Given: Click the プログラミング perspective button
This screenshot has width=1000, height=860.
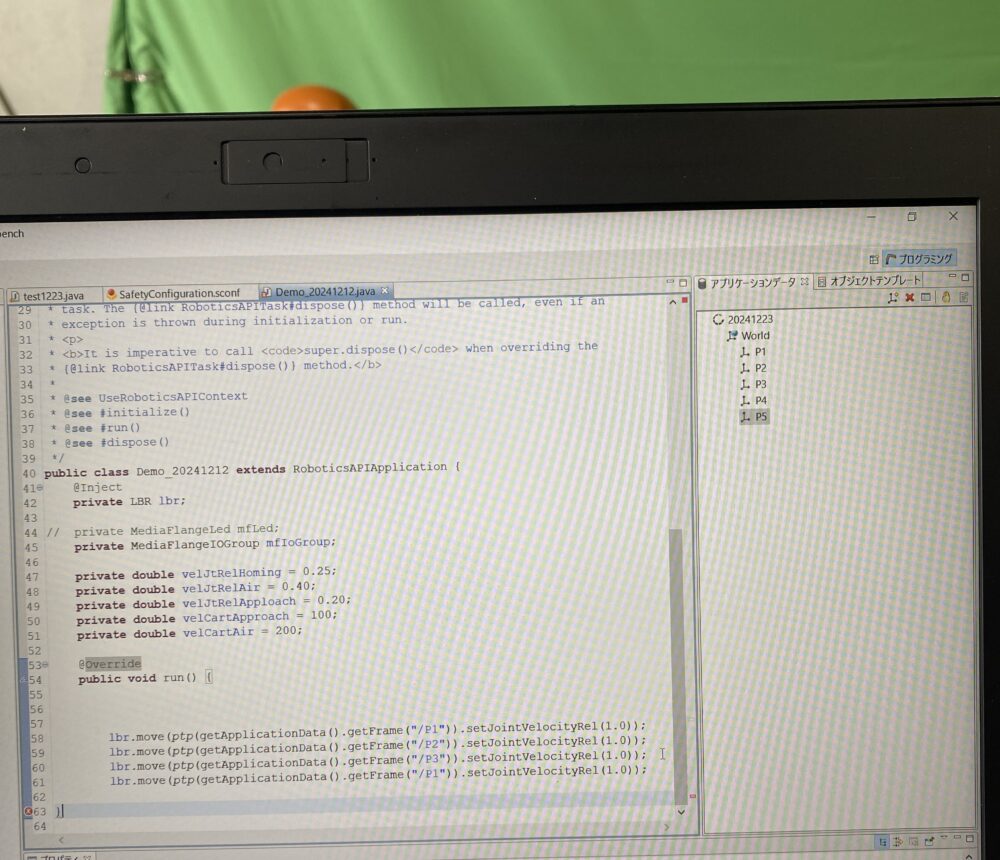Looking at the screenshot, I should (919, 258).
